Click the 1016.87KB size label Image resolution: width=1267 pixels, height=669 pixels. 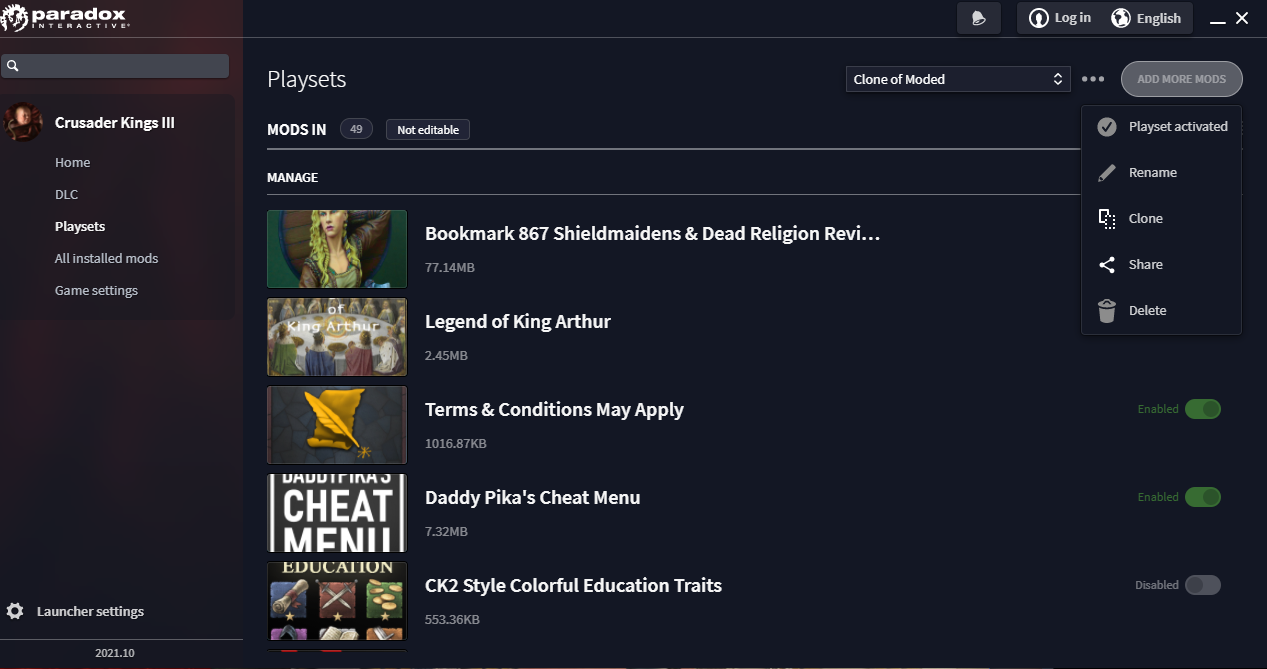coord(456,444)
